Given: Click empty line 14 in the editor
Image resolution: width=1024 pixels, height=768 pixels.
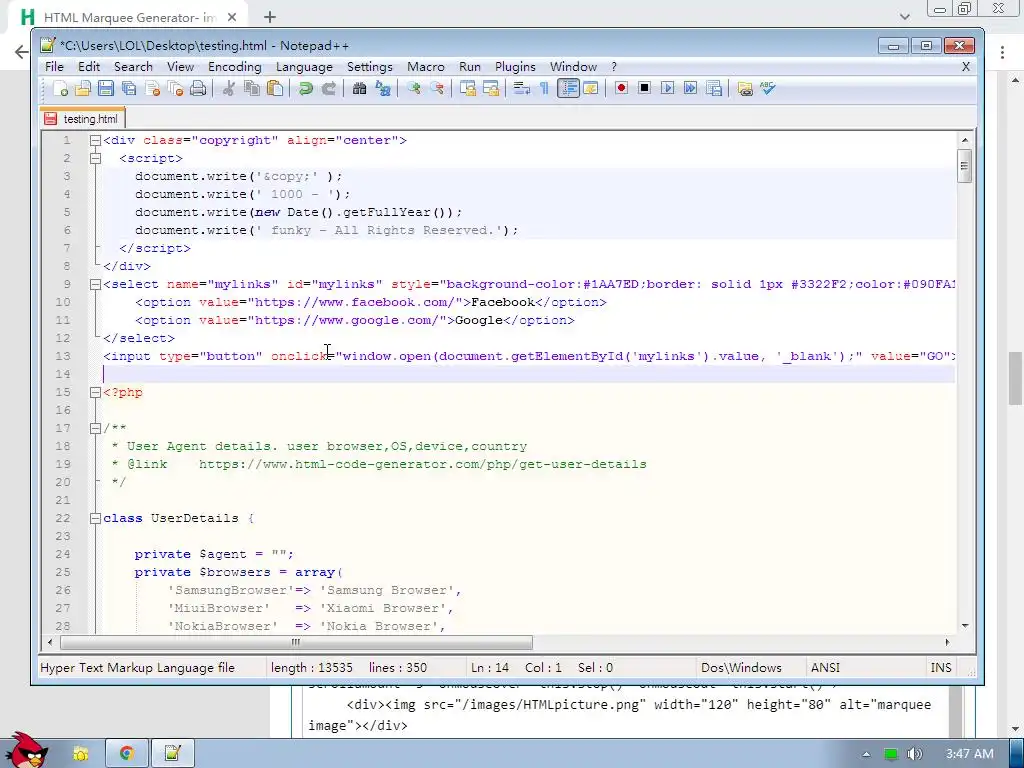Looking at the screenshot, I should pyautogui.click(x=529, y=374).
